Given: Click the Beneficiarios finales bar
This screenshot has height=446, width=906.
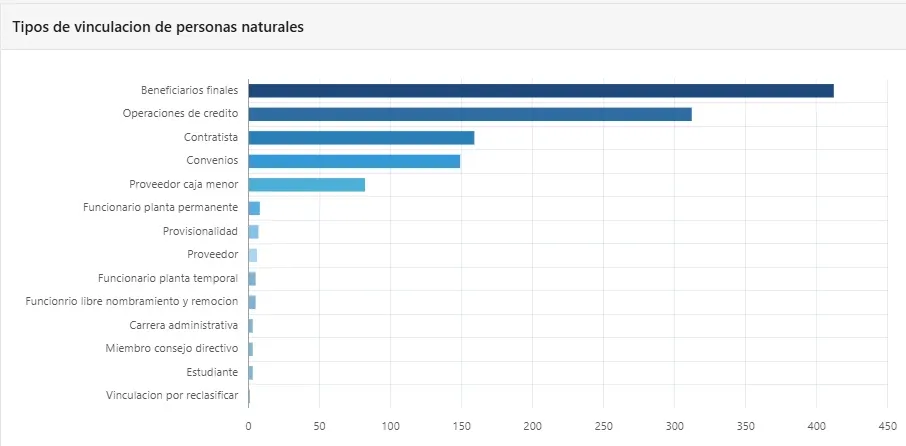Looking at the screenshot, I should pyautogui.click(x=541, y=91).
